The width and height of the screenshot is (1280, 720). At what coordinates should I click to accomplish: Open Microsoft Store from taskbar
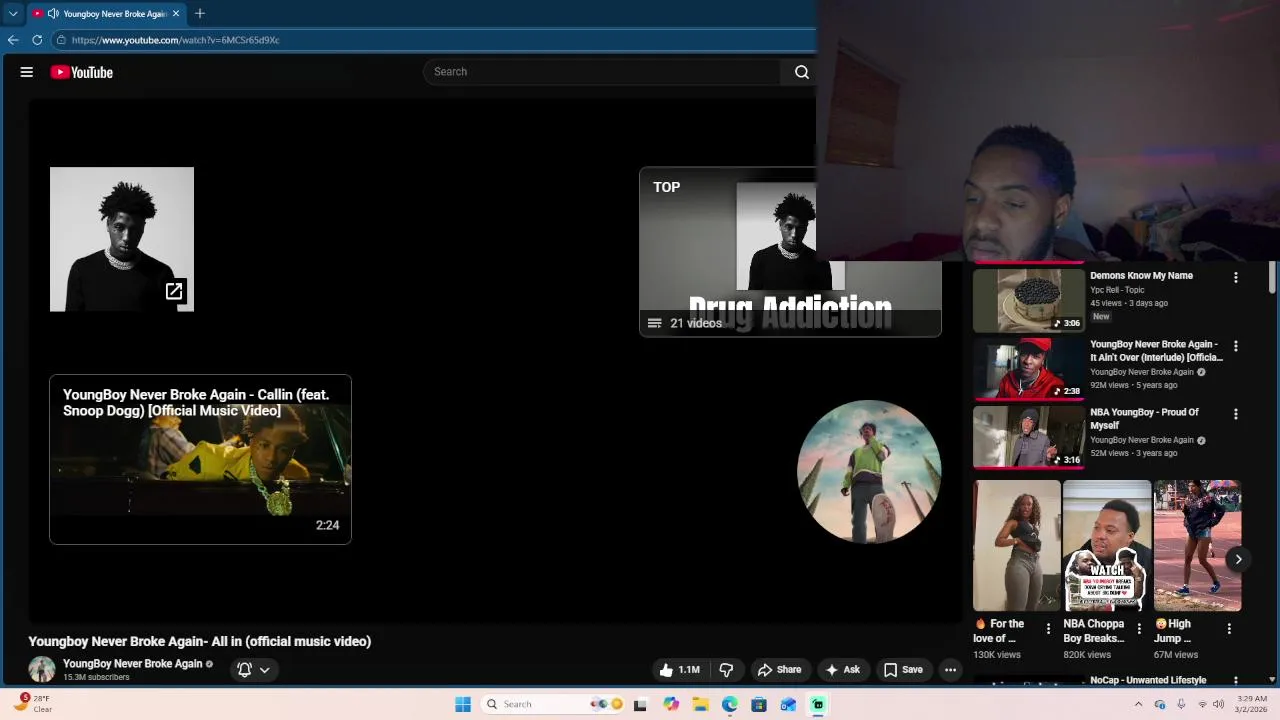click(759, 704)
